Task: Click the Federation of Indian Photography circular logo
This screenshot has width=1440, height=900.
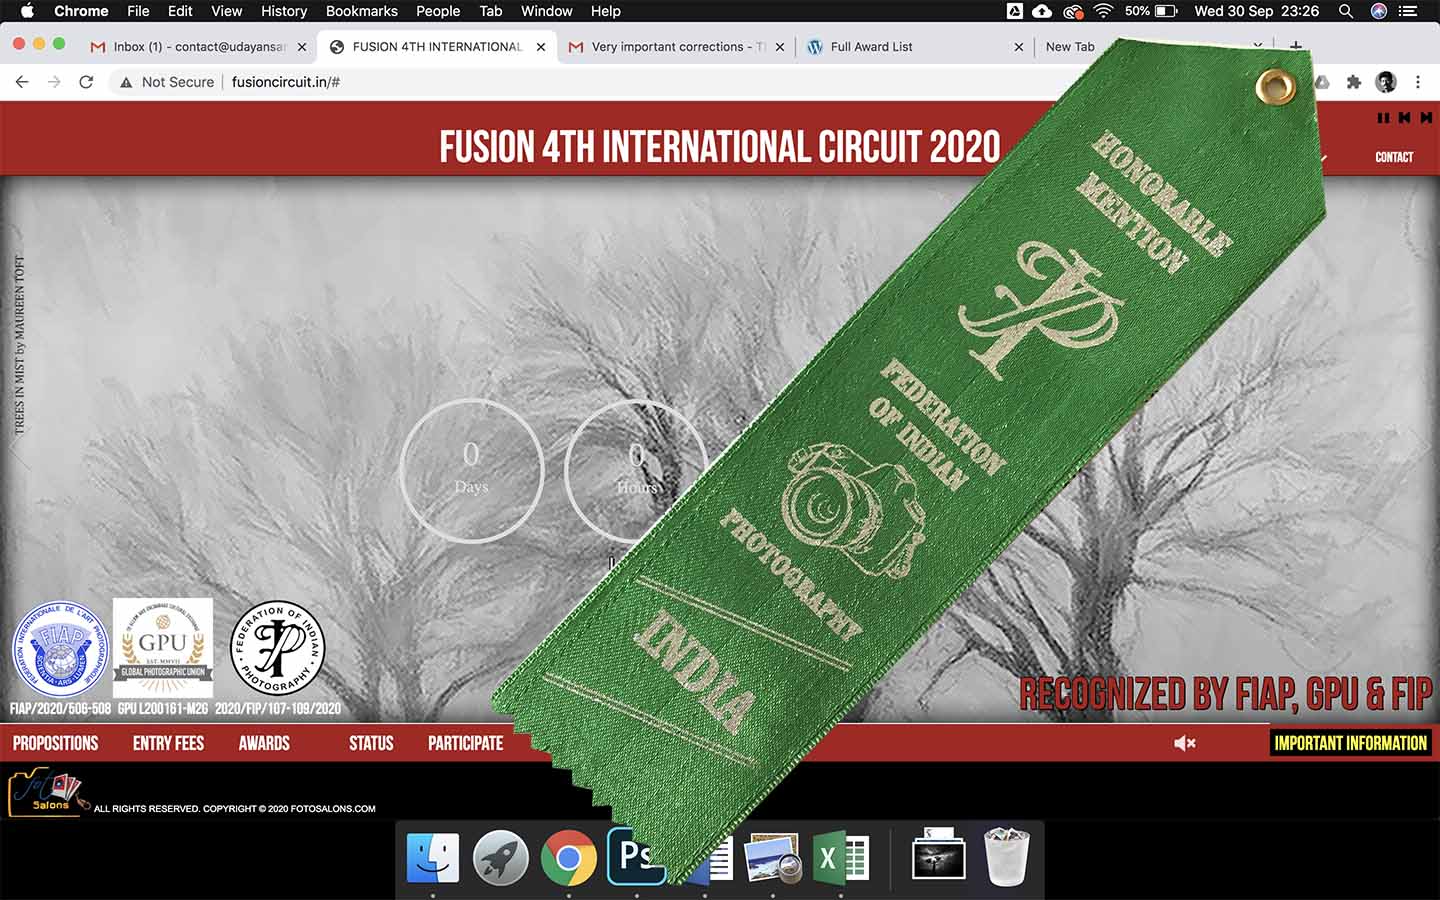Action: point(277,648)
